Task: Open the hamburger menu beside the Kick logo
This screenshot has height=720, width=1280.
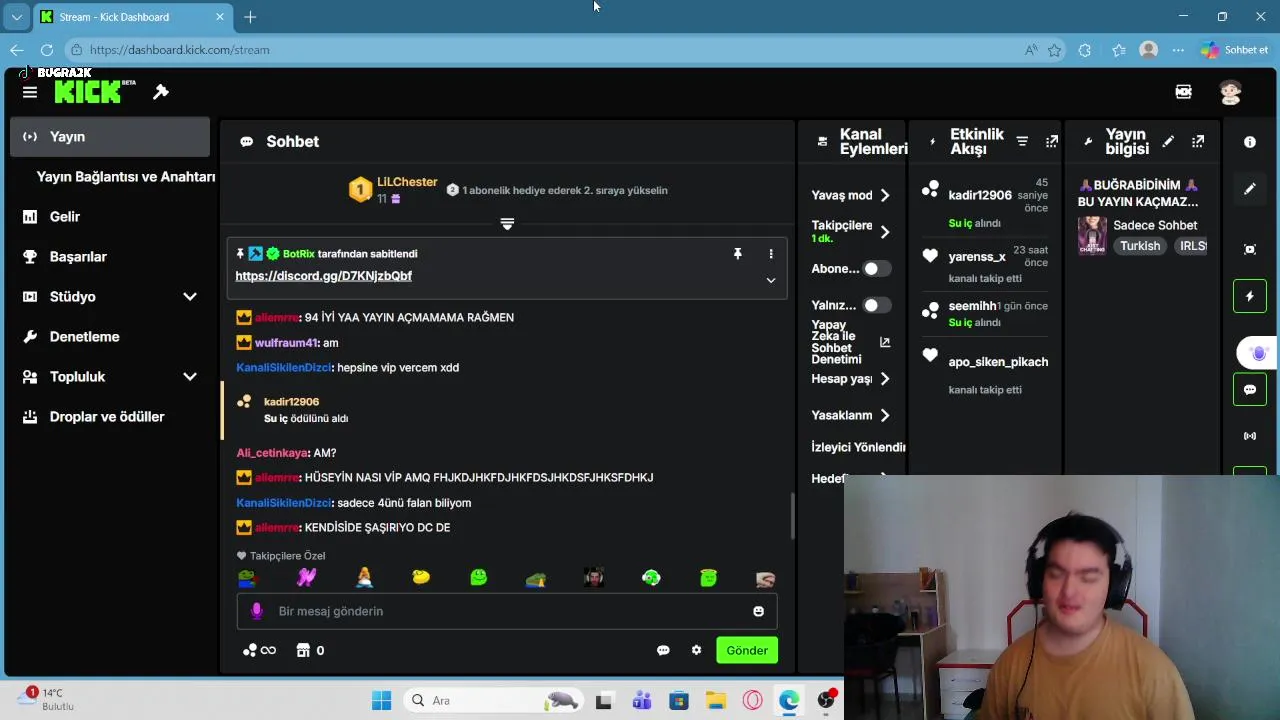Action: [x=30, y=92]
